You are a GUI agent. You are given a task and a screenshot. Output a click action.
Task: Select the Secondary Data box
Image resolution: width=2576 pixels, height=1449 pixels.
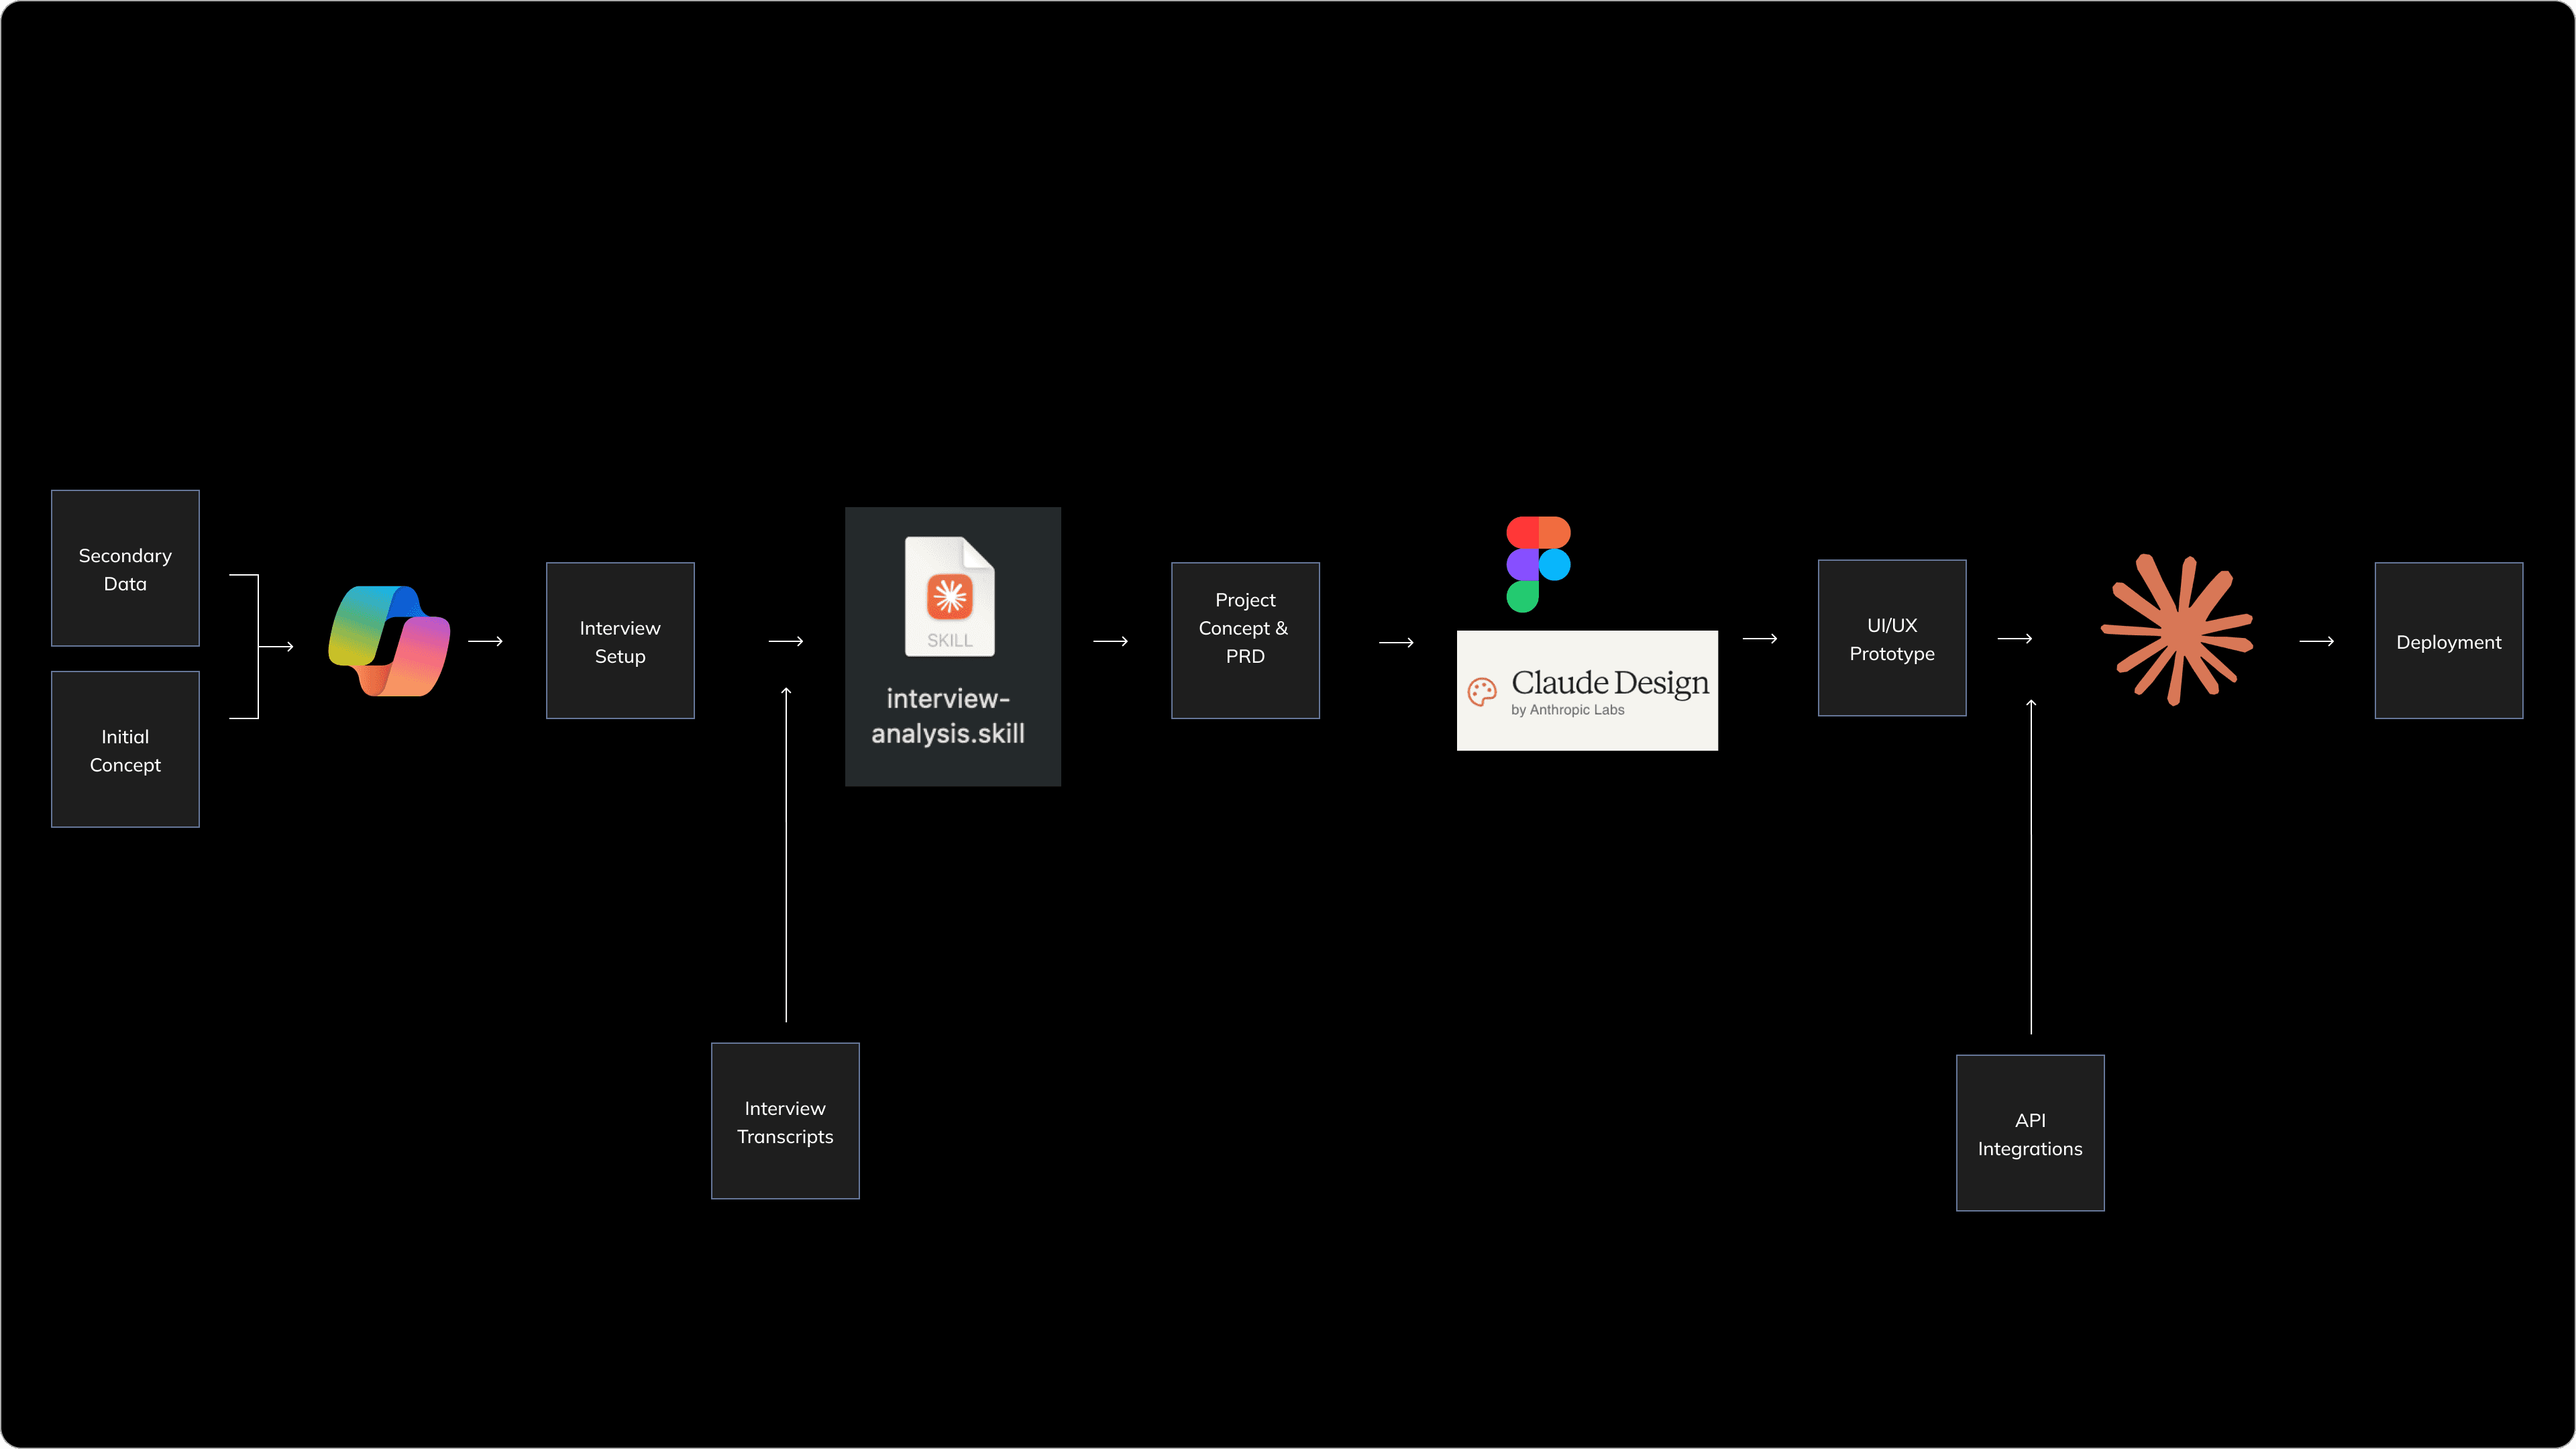pyautogui.click(x=125, y=568)
